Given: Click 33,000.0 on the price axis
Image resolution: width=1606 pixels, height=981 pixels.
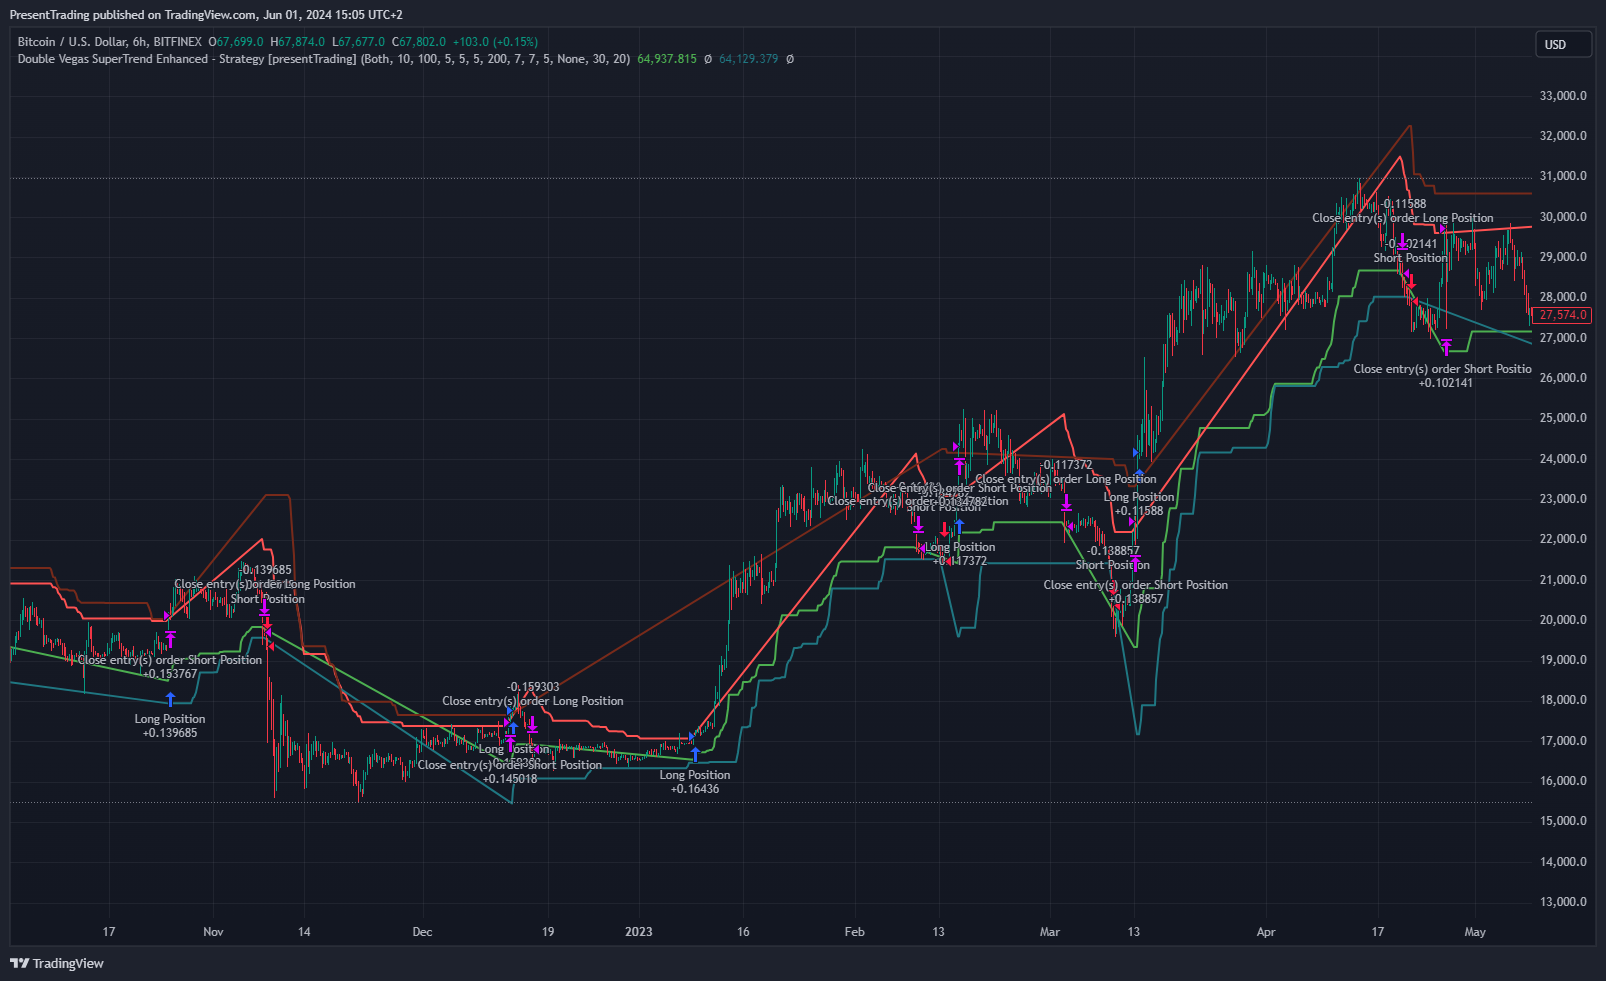Looking at the screenshot, I should pyautogui.click(x=1563, y=96).
